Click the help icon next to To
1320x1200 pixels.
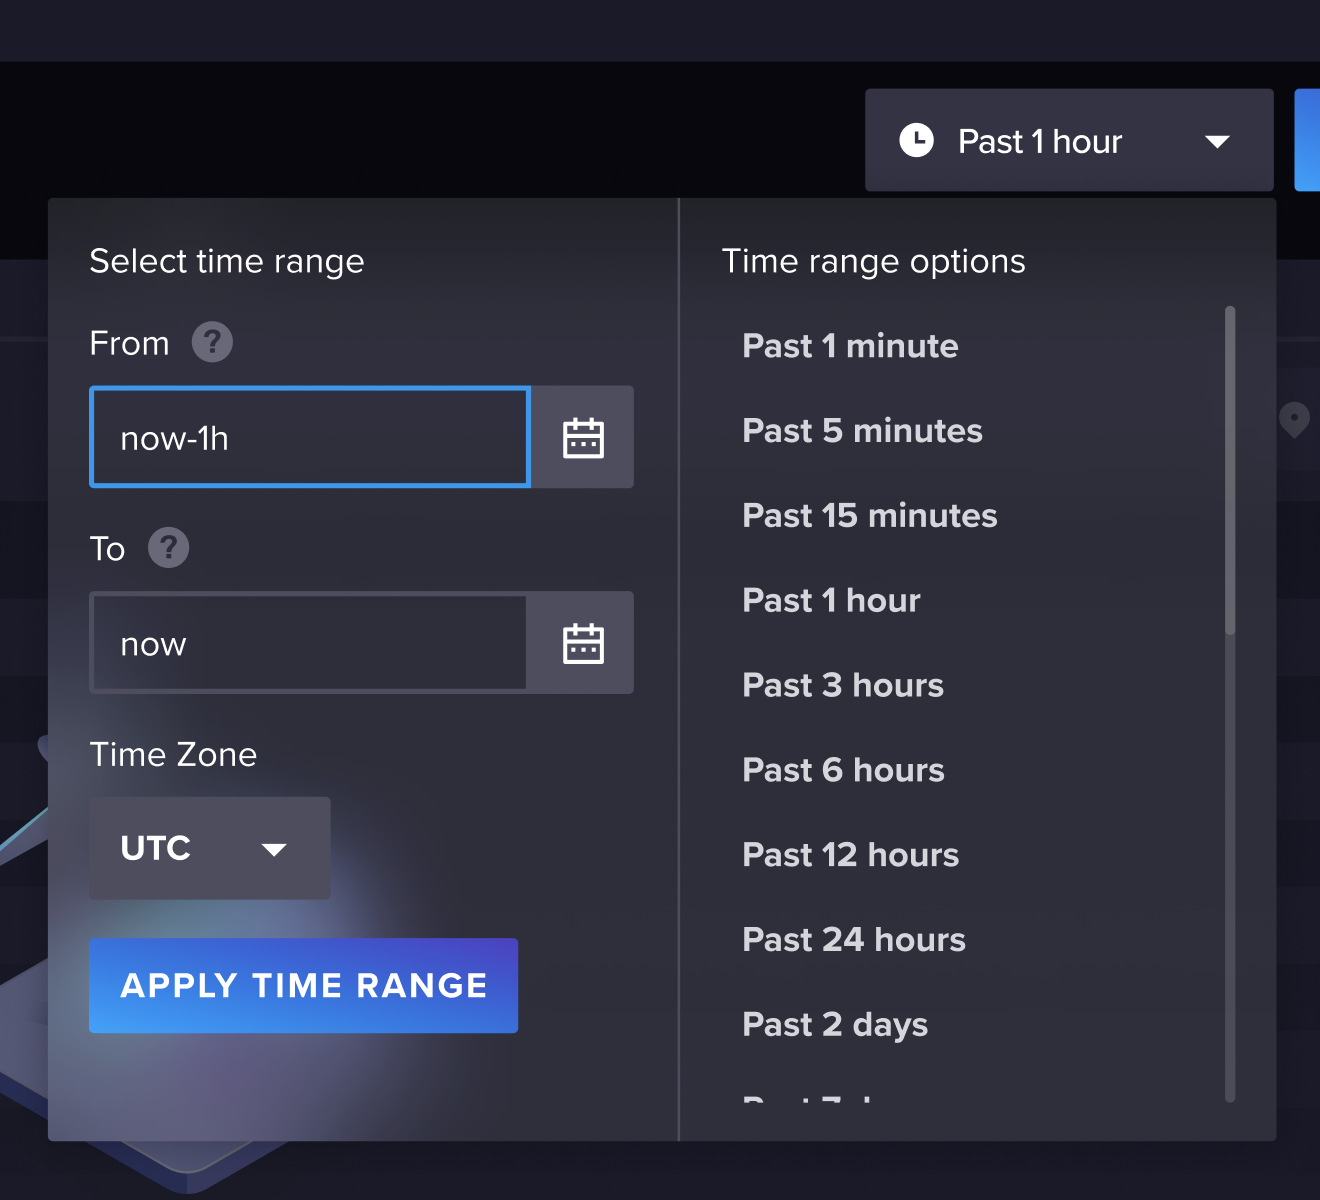pos(168,548)
